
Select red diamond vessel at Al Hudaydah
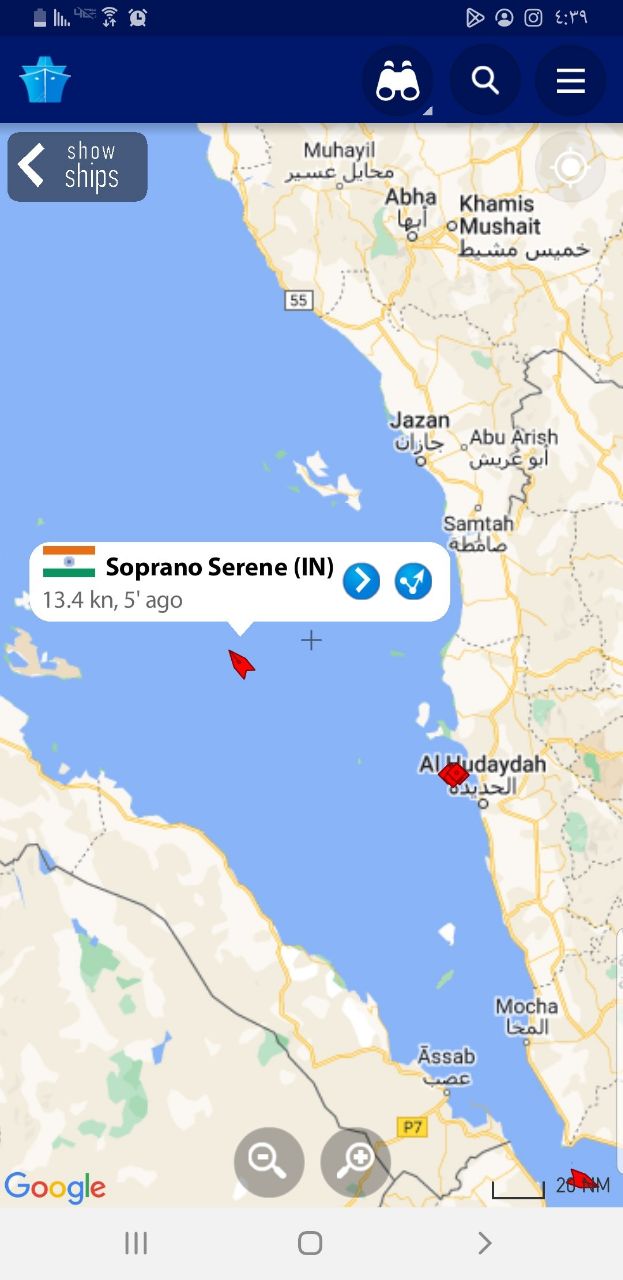454,774
